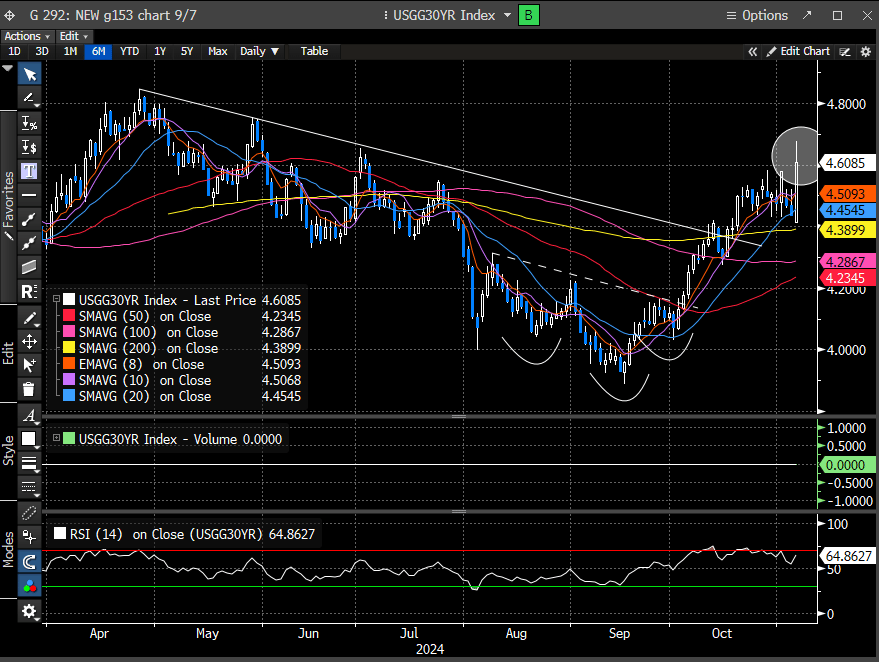Switch to Table view
879x662 pixels.
tap(314, 51)
